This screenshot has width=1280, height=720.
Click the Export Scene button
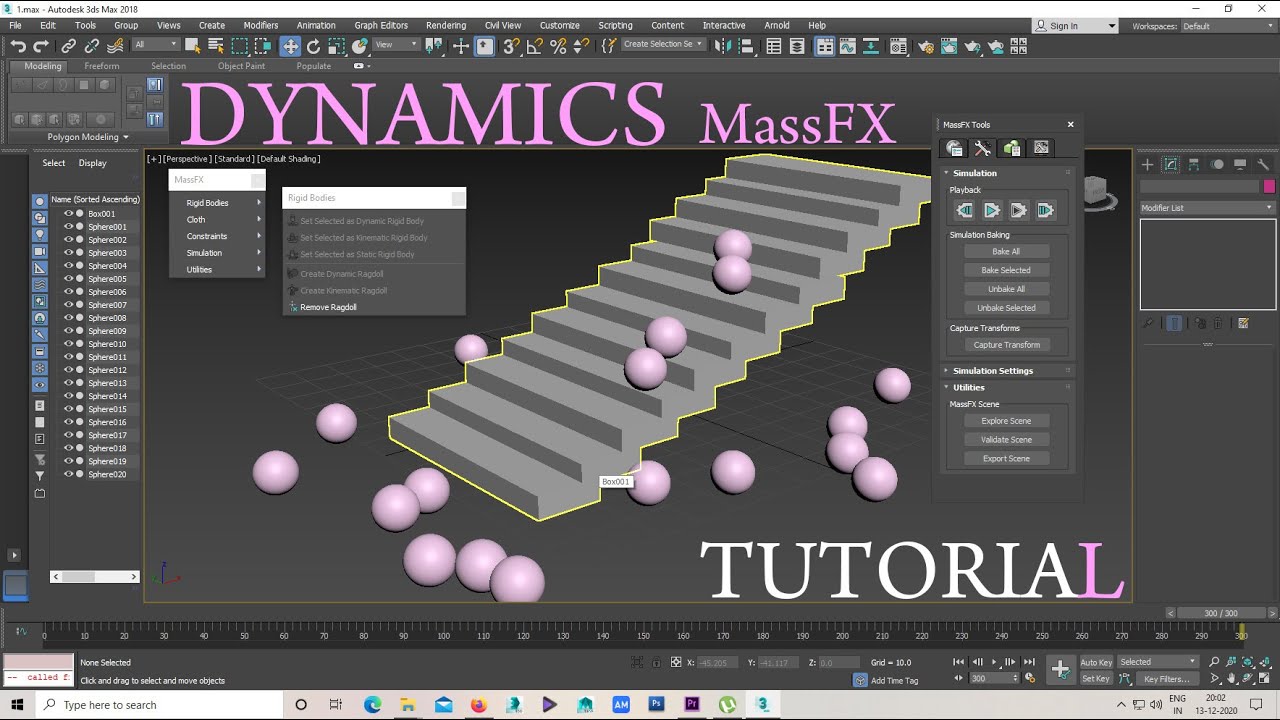pos(1006,459)
